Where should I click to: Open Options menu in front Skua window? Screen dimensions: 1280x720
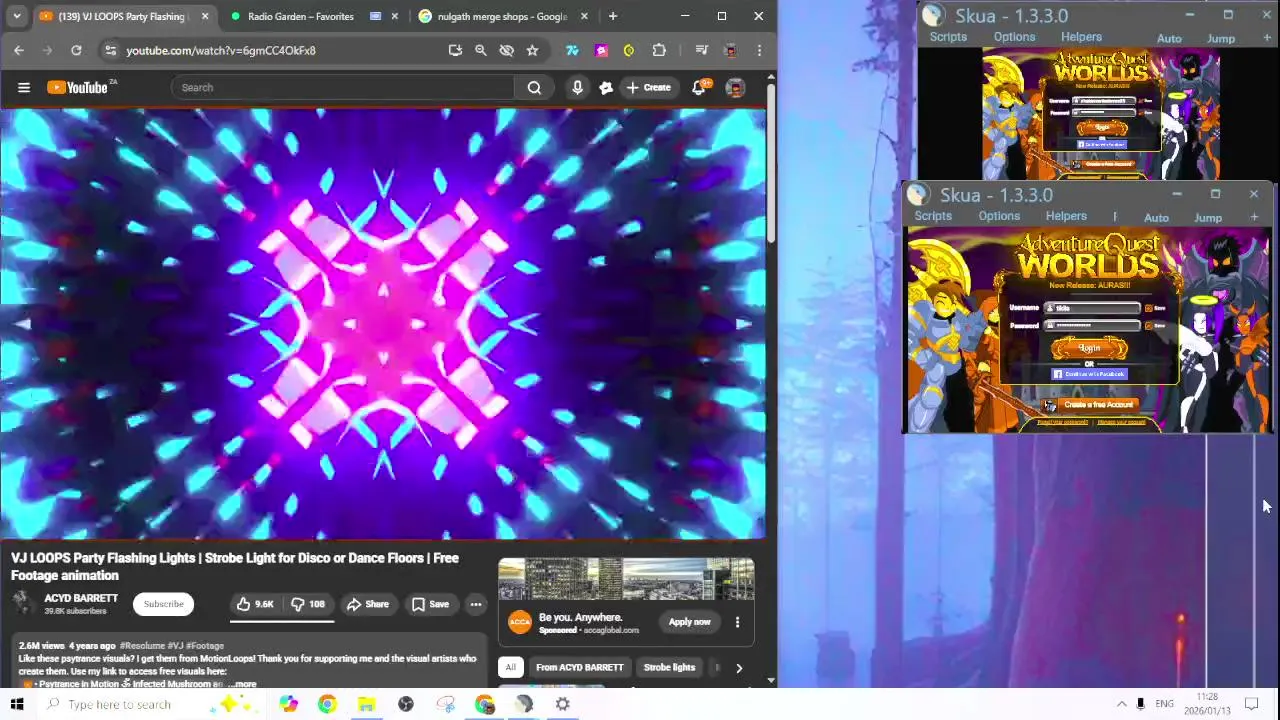click(x=999, y=216)
